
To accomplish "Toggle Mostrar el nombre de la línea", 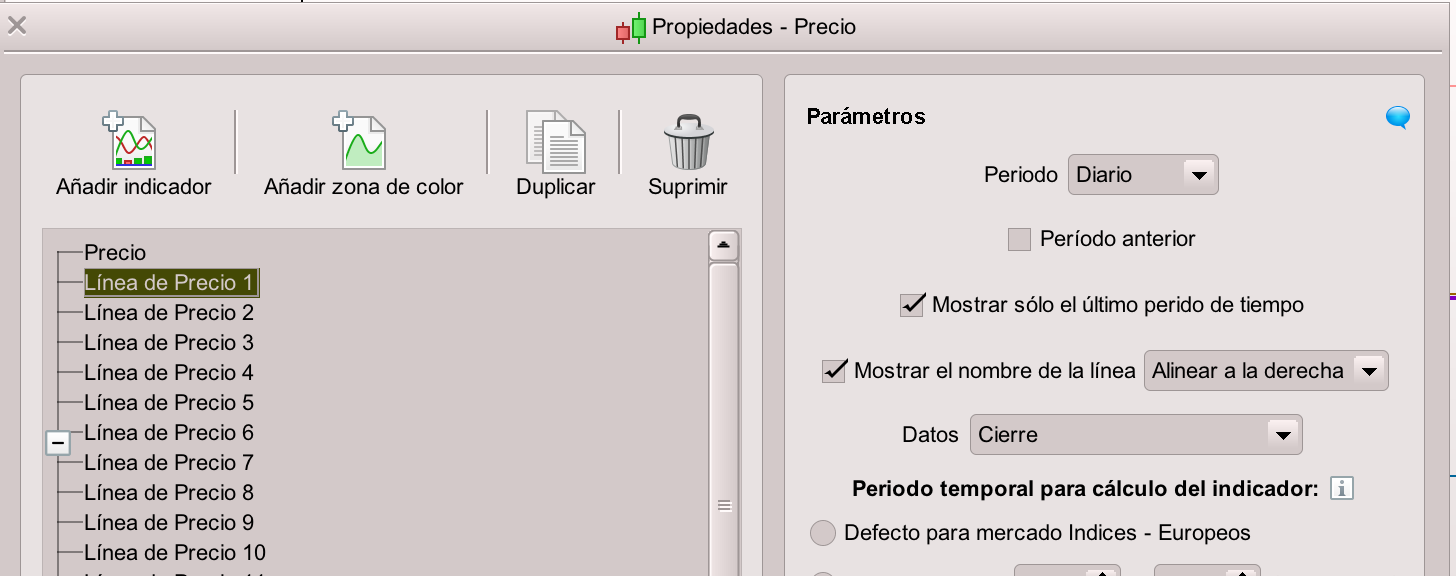I will click(x=834, y=371).
